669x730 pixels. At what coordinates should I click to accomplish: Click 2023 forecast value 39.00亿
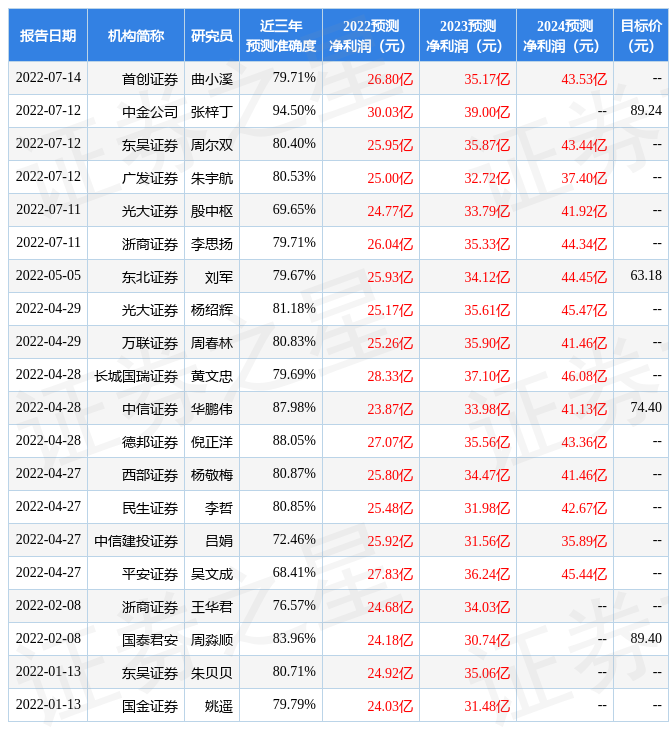(487, 112)
